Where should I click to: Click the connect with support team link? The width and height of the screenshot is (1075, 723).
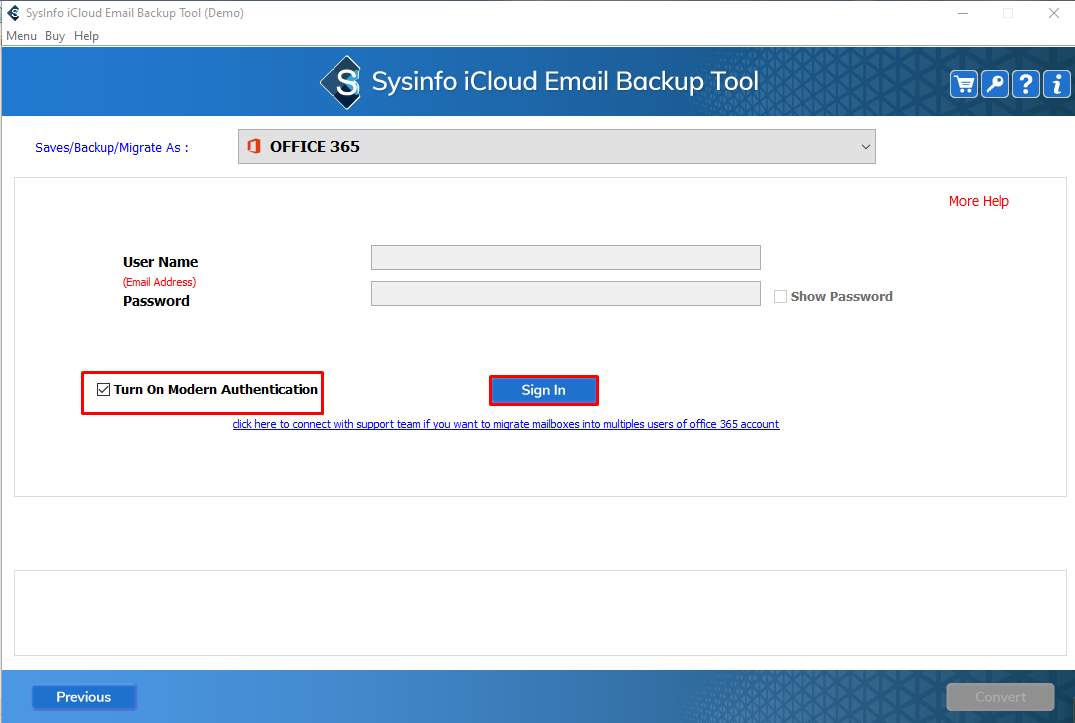coord(505,424)
